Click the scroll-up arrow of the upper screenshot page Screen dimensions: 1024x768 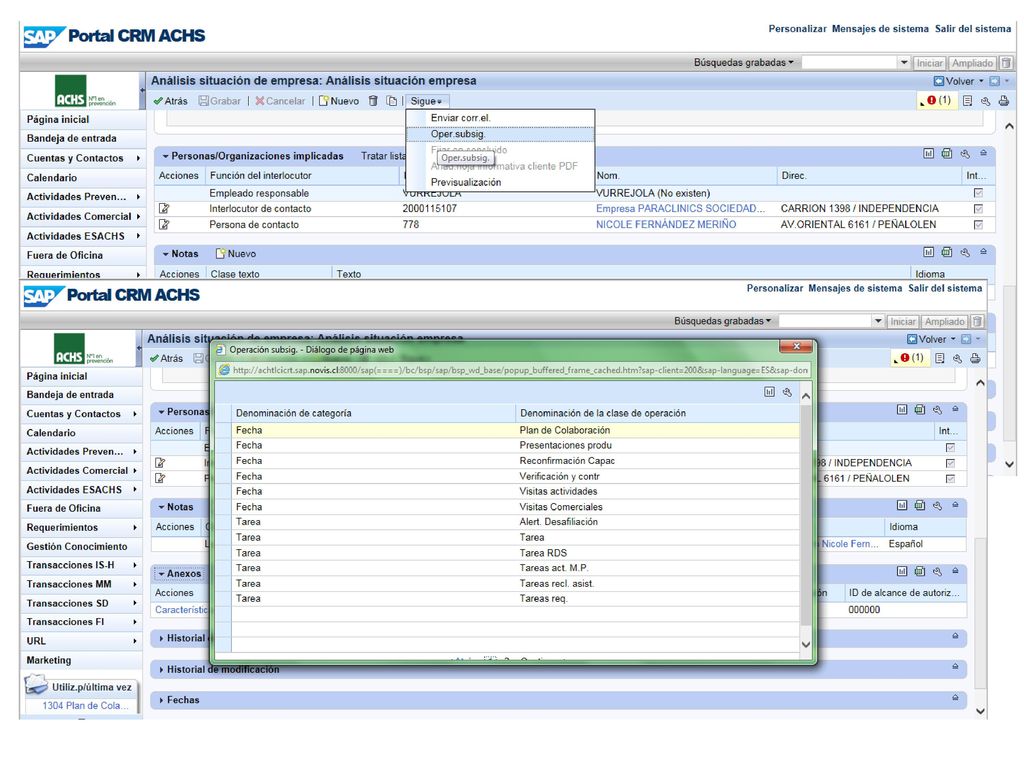click(1009, 126)
